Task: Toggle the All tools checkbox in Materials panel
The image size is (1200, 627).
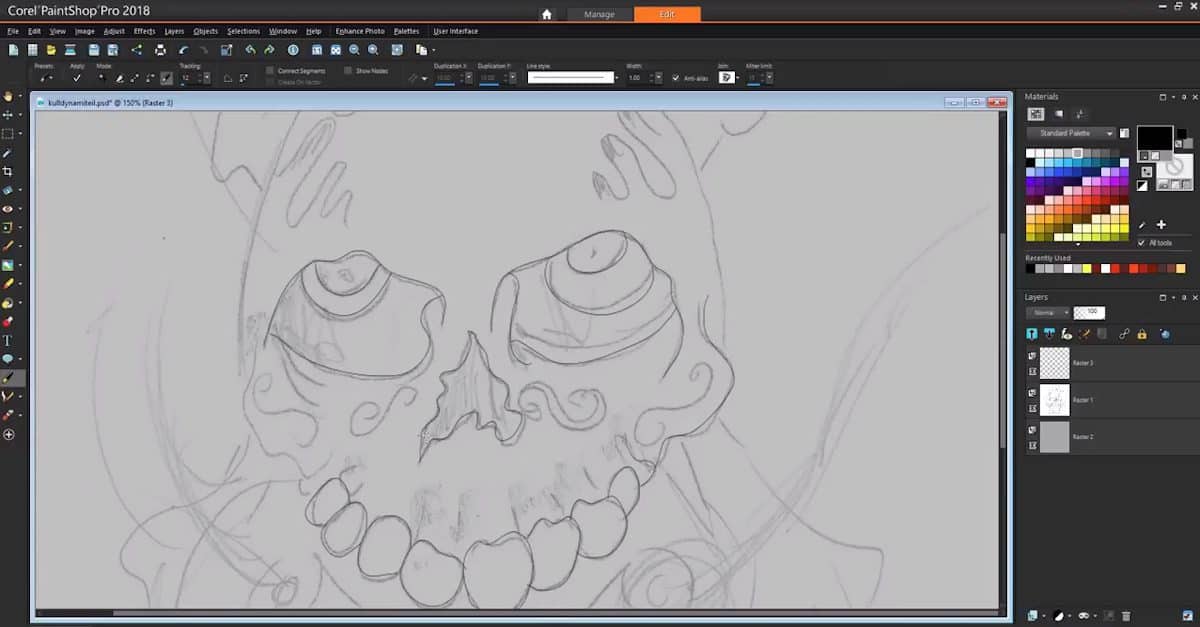Action: click(x=1143, y=243)
